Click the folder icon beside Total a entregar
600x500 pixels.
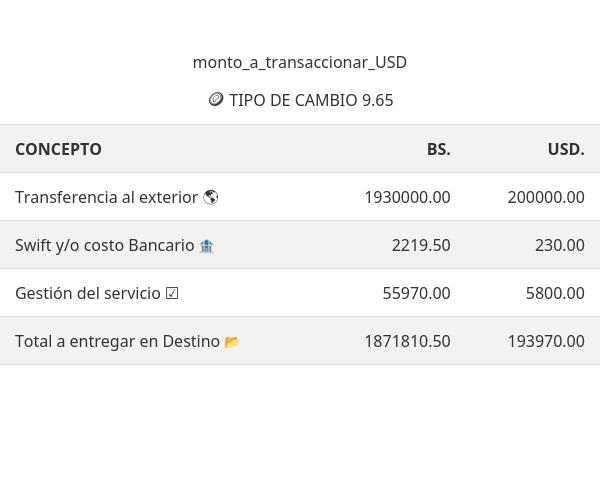click(x=232, y=341)
